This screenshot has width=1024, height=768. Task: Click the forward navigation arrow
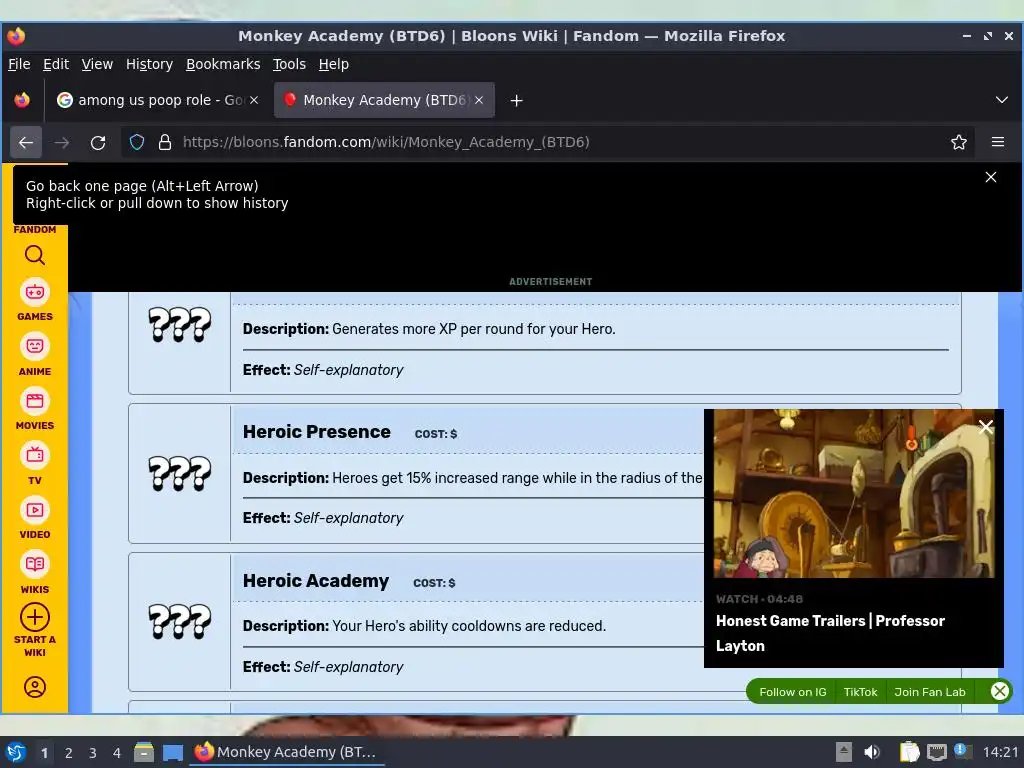pyautogui.click(x=62, y=142)
